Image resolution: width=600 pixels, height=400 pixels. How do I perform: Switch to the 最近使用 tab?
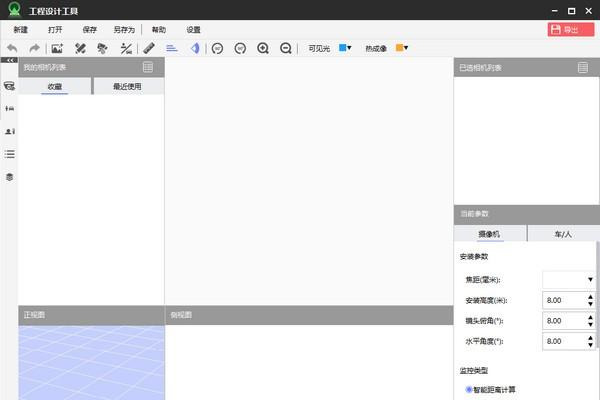pyautogui.click(x=129, y=86)
